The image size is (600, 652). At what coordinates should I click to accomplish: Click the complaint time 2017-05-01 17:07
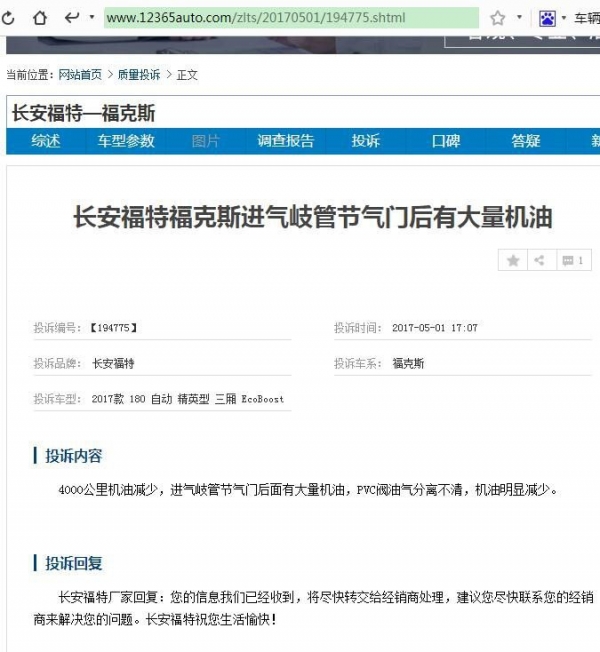pyautogui.click(x=435, y=328)
